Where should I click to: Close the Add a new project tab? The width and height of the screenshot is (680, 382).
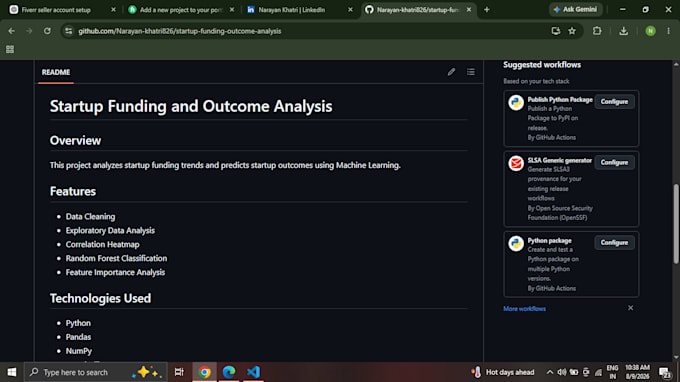(x=232, y=10)
